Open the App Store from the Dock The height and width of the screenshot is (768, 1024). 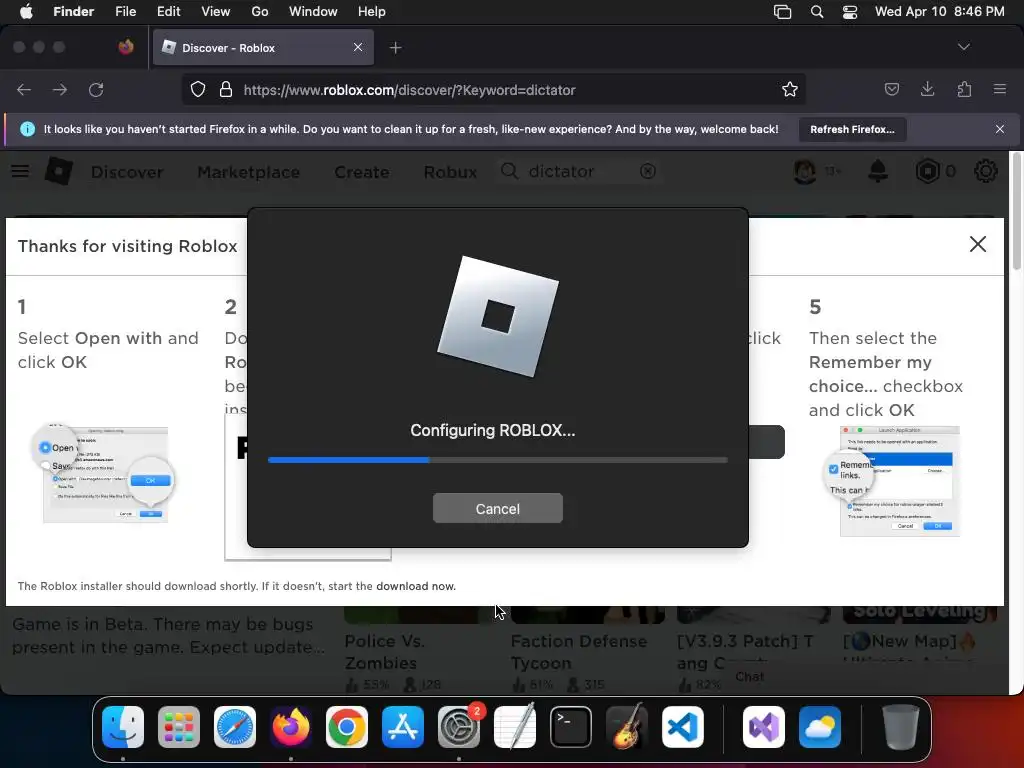(x=402, y=727)
